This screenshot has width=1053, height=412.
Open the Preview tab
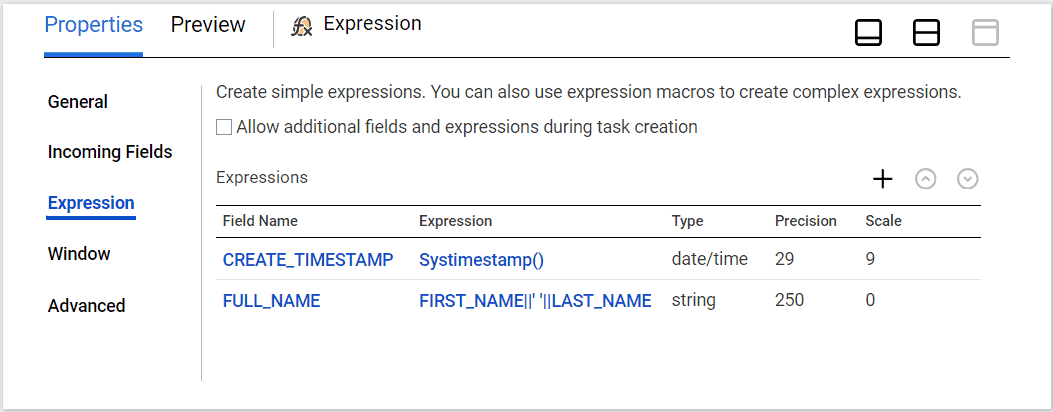point(208,25)
